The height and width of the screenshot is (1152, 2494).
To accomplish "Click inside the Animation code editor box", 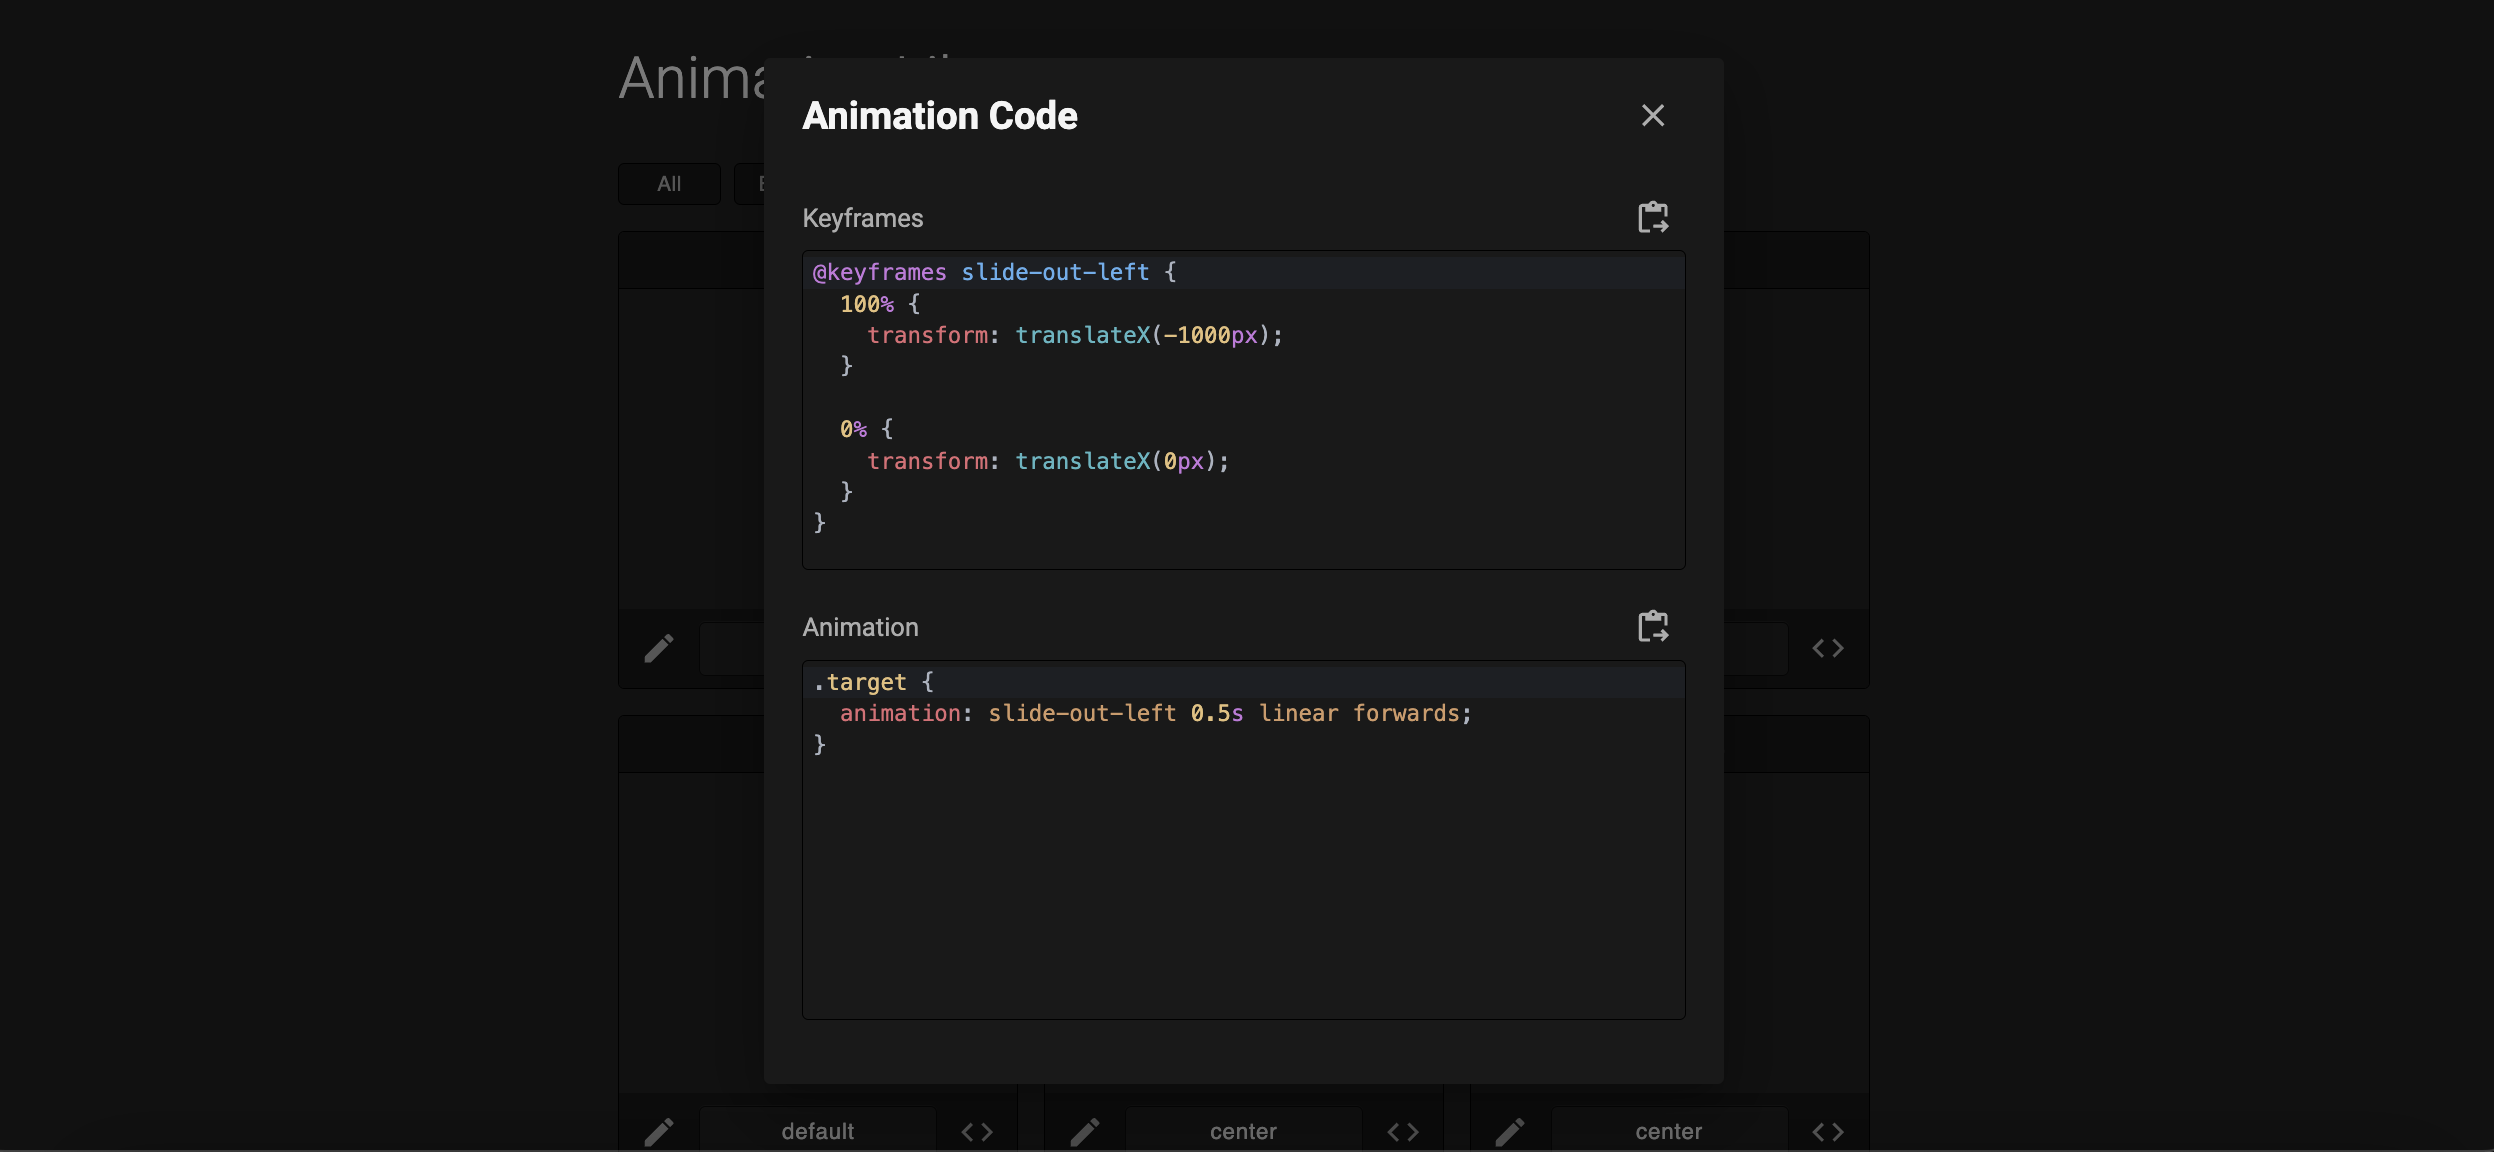I will 1243,840.
